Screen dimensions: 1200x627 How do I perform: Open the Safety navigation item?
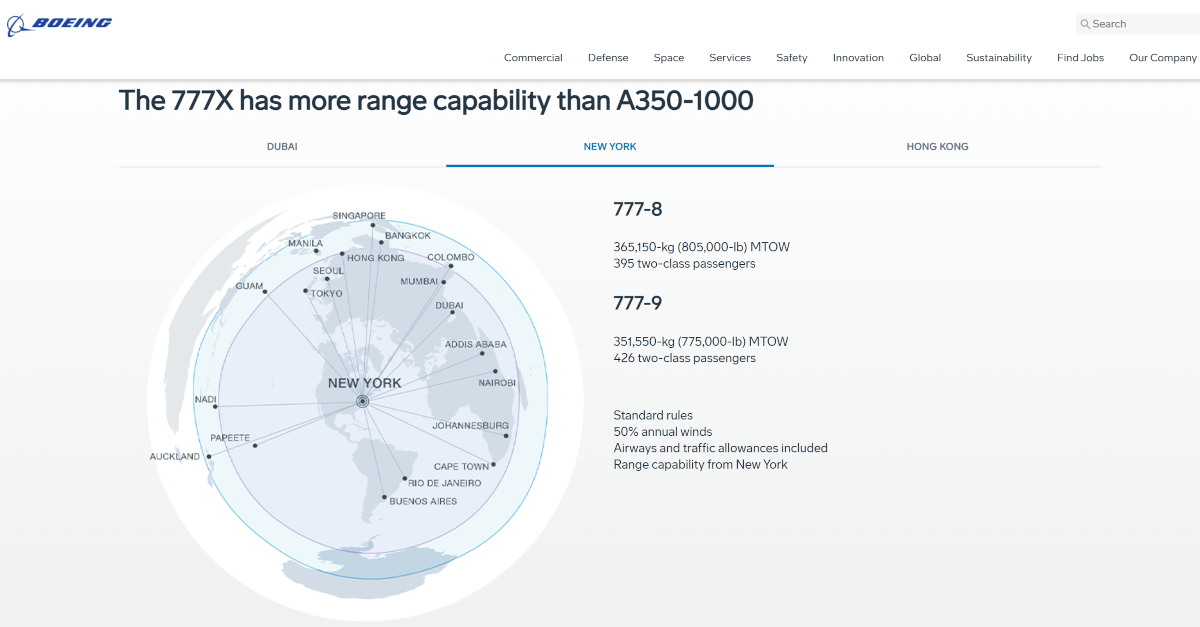tap(792, 58)
